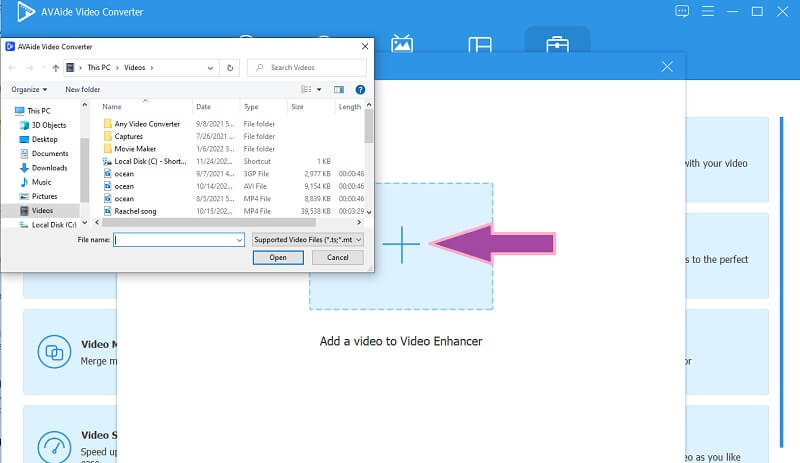Click the Open button
Screen dimensions: 800x463
point(278,257)
